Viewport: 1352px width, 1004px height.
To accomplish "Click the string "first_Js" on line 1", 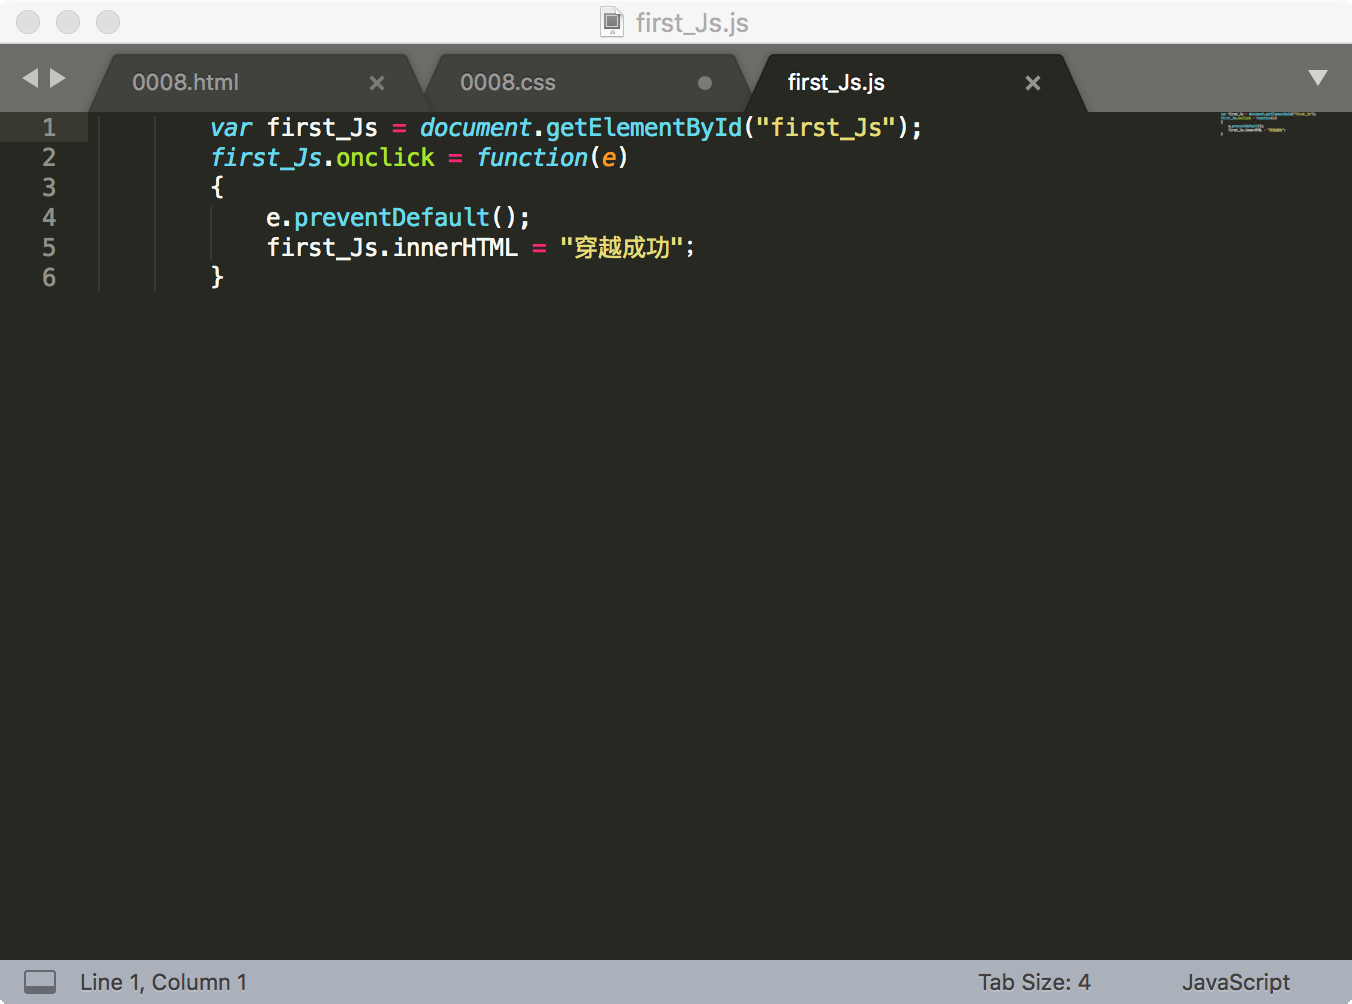I will click(825, 128).
